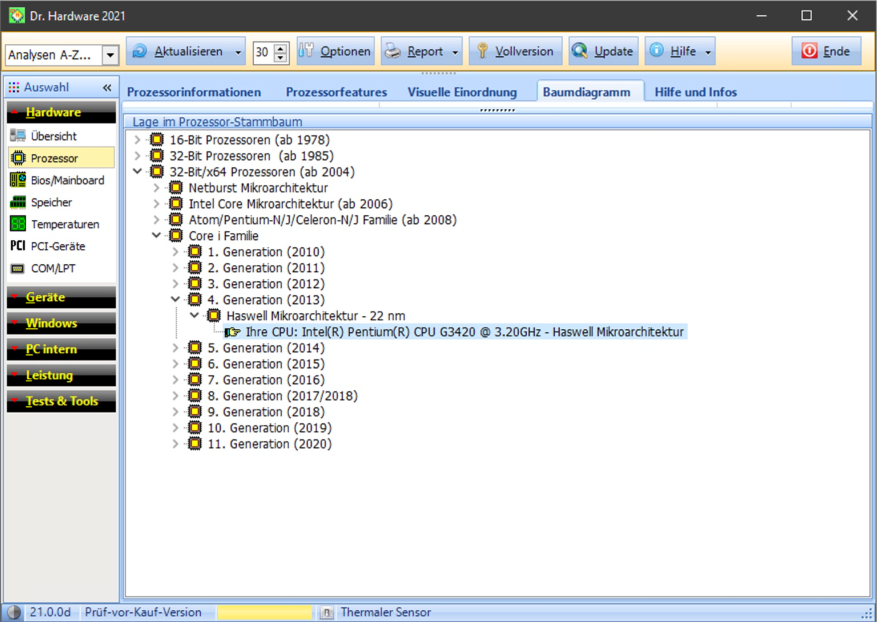Image resolution: width=877 pixels, height=622 pixels.
Task: Open the Speicher memory section
Action: pos(51,202)
